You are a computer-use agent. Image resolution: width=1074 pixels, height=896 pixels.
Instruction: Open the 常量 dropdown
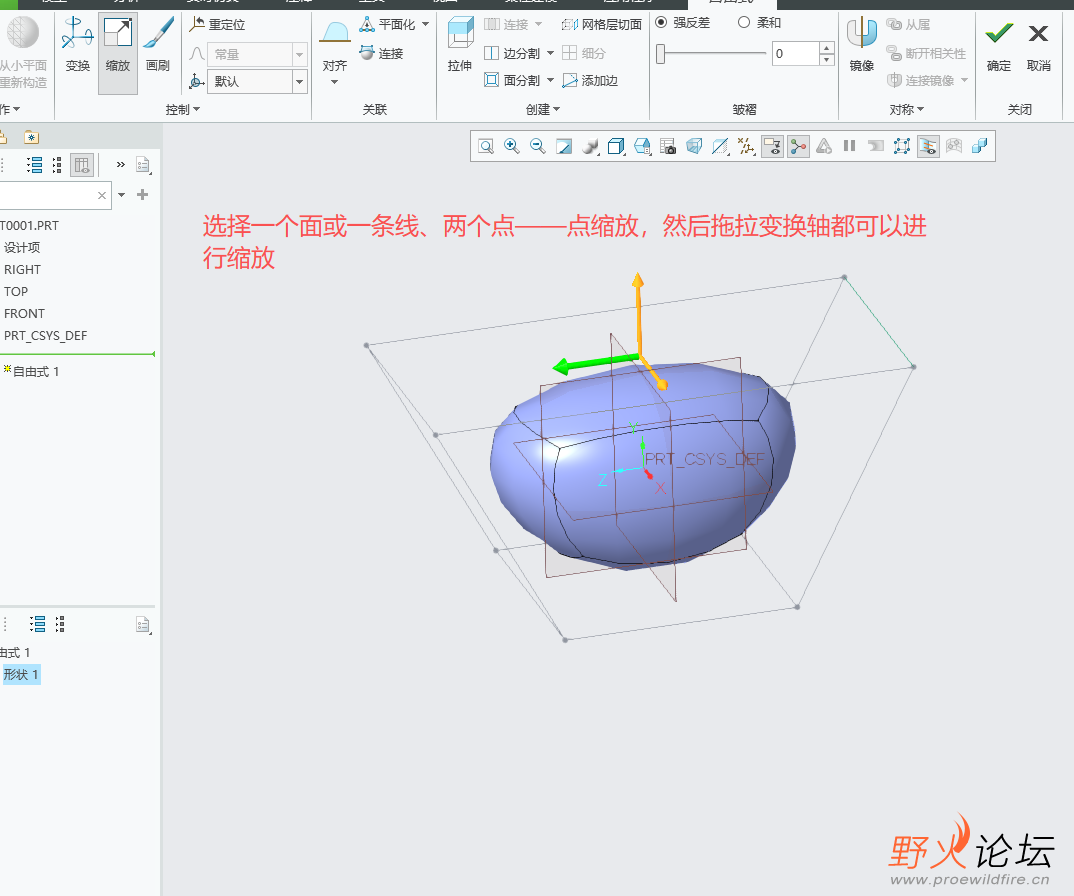pyautogui.click(x=299, y=54)
